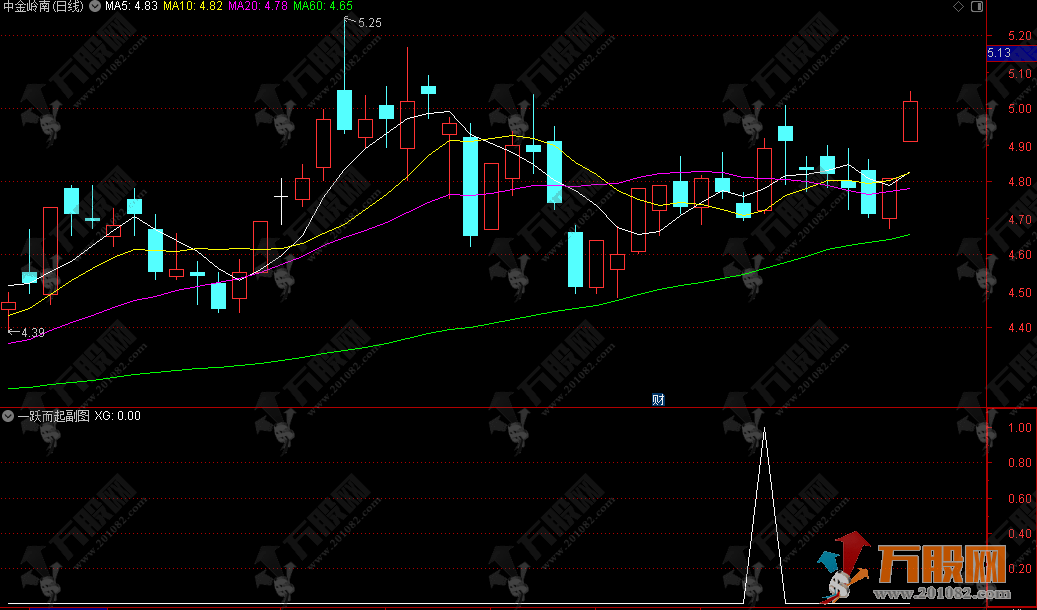Toggle the side panel icon at chart top
1037x610 pixels.
(x=977, y=7)
